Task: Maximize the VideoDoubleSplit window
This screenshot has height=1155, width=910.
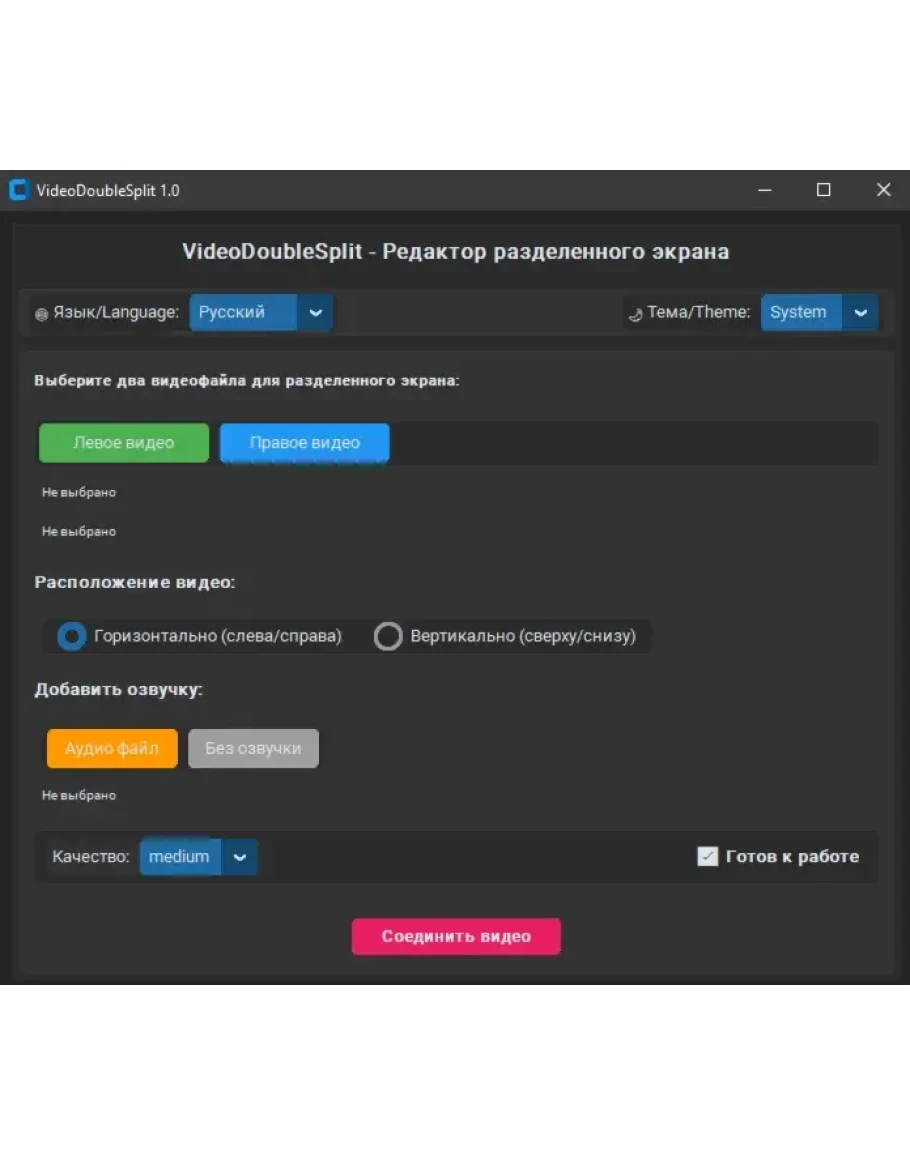Action: pos(823,190)
